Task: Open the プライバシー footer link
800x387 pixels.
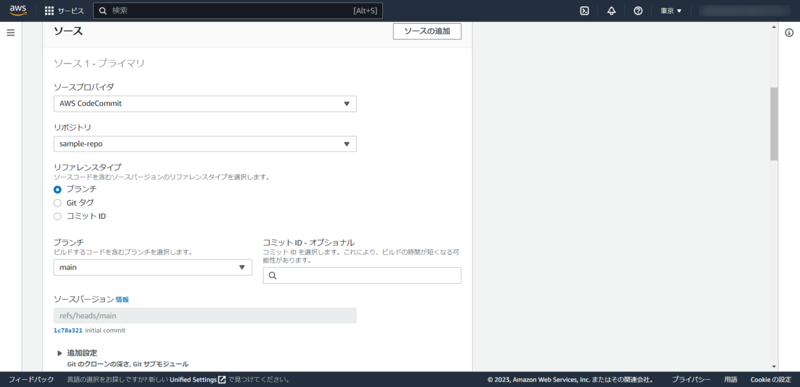Action: (x=691, y=380)
